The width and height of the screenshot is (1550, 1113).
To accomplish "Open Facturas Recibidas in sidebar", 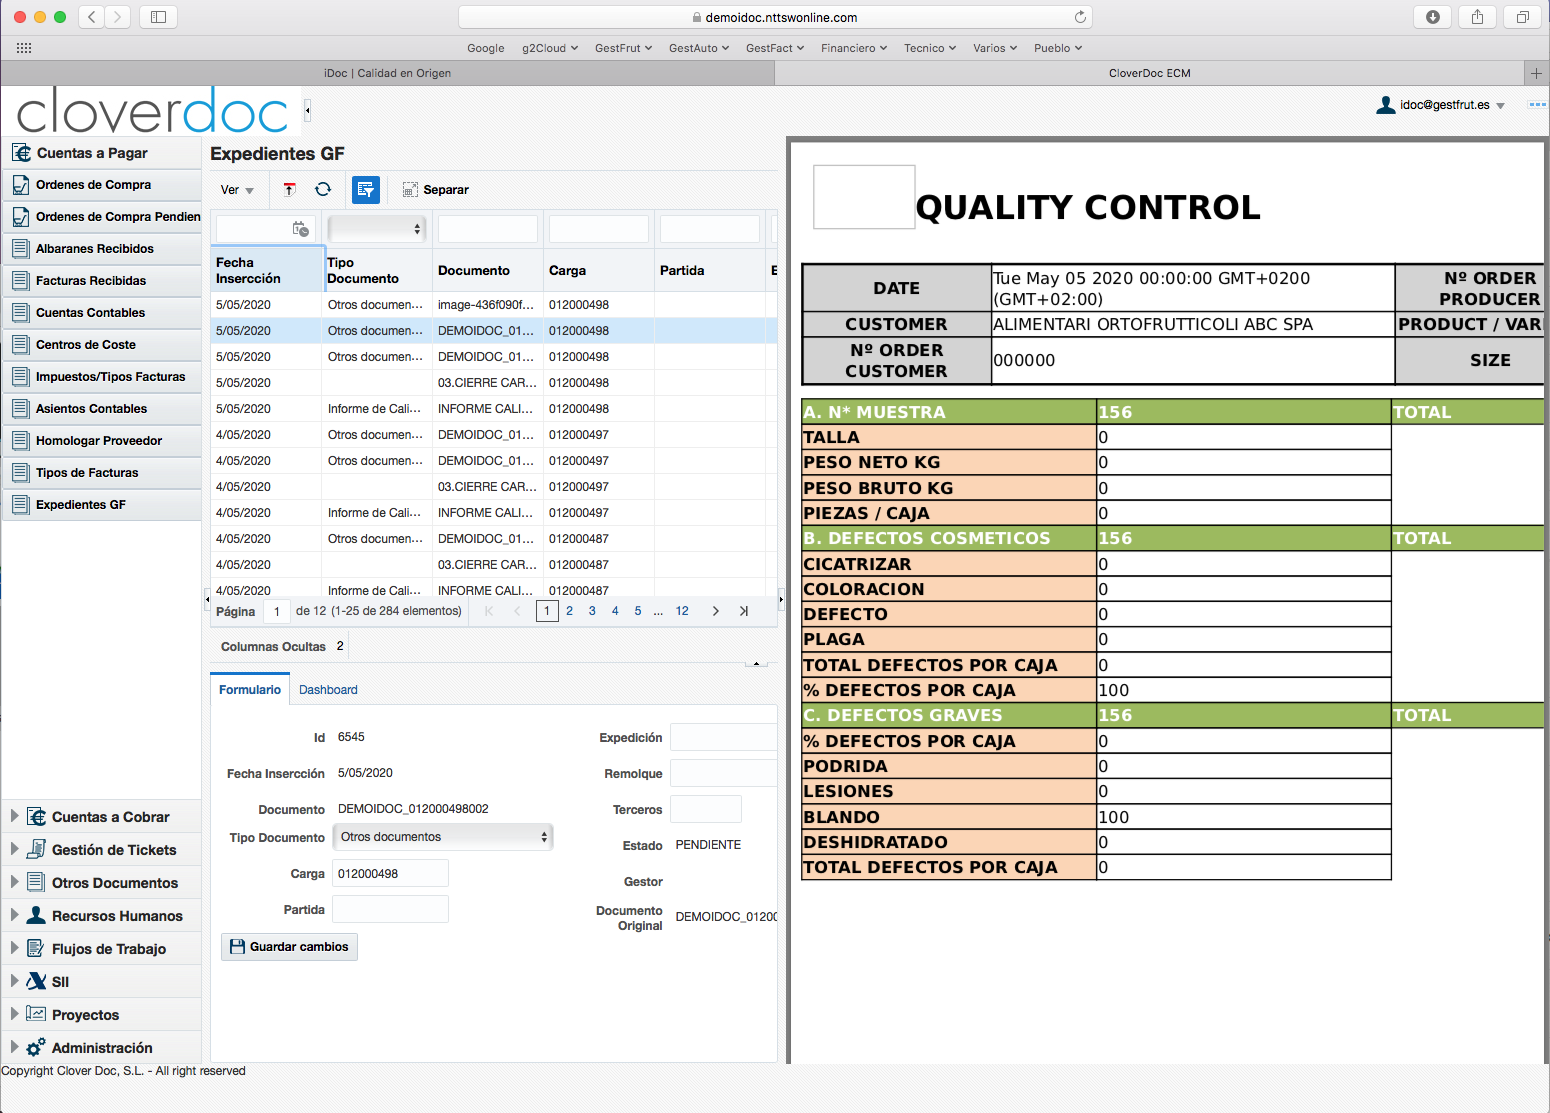I will click(91, 281).
